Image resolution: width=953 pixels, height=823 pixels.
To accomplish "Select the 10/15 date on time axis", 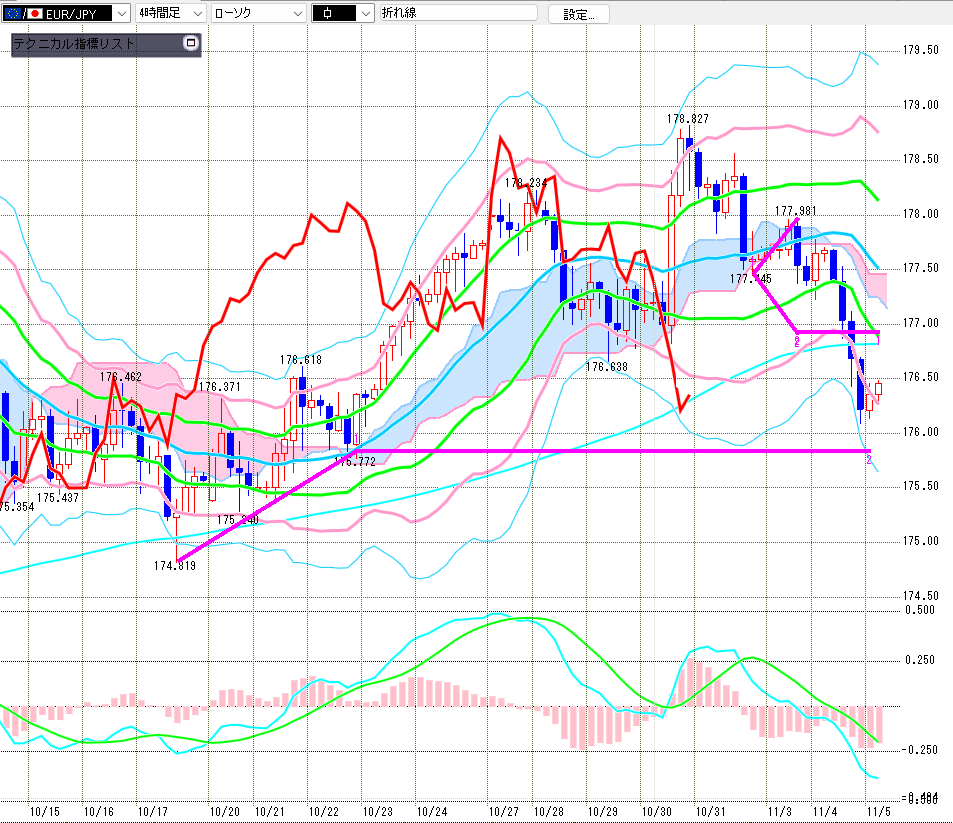I will click(x=46, y=811).
